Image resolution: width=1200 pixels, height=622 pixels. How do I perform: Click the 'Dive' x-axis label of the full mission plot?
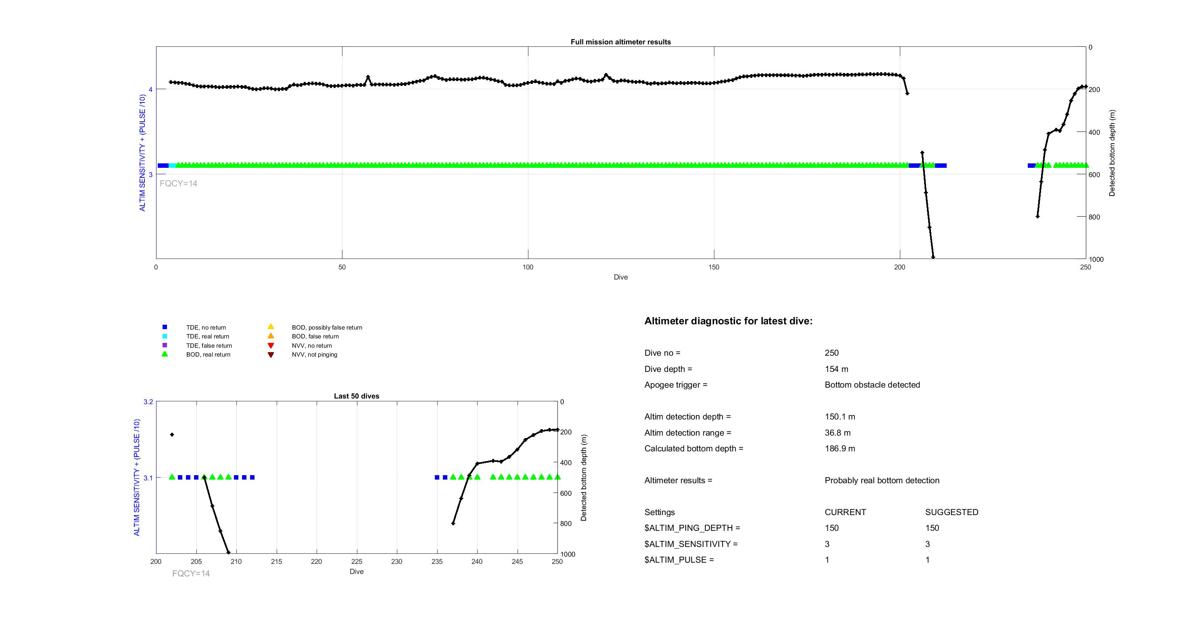pos(621,277)
